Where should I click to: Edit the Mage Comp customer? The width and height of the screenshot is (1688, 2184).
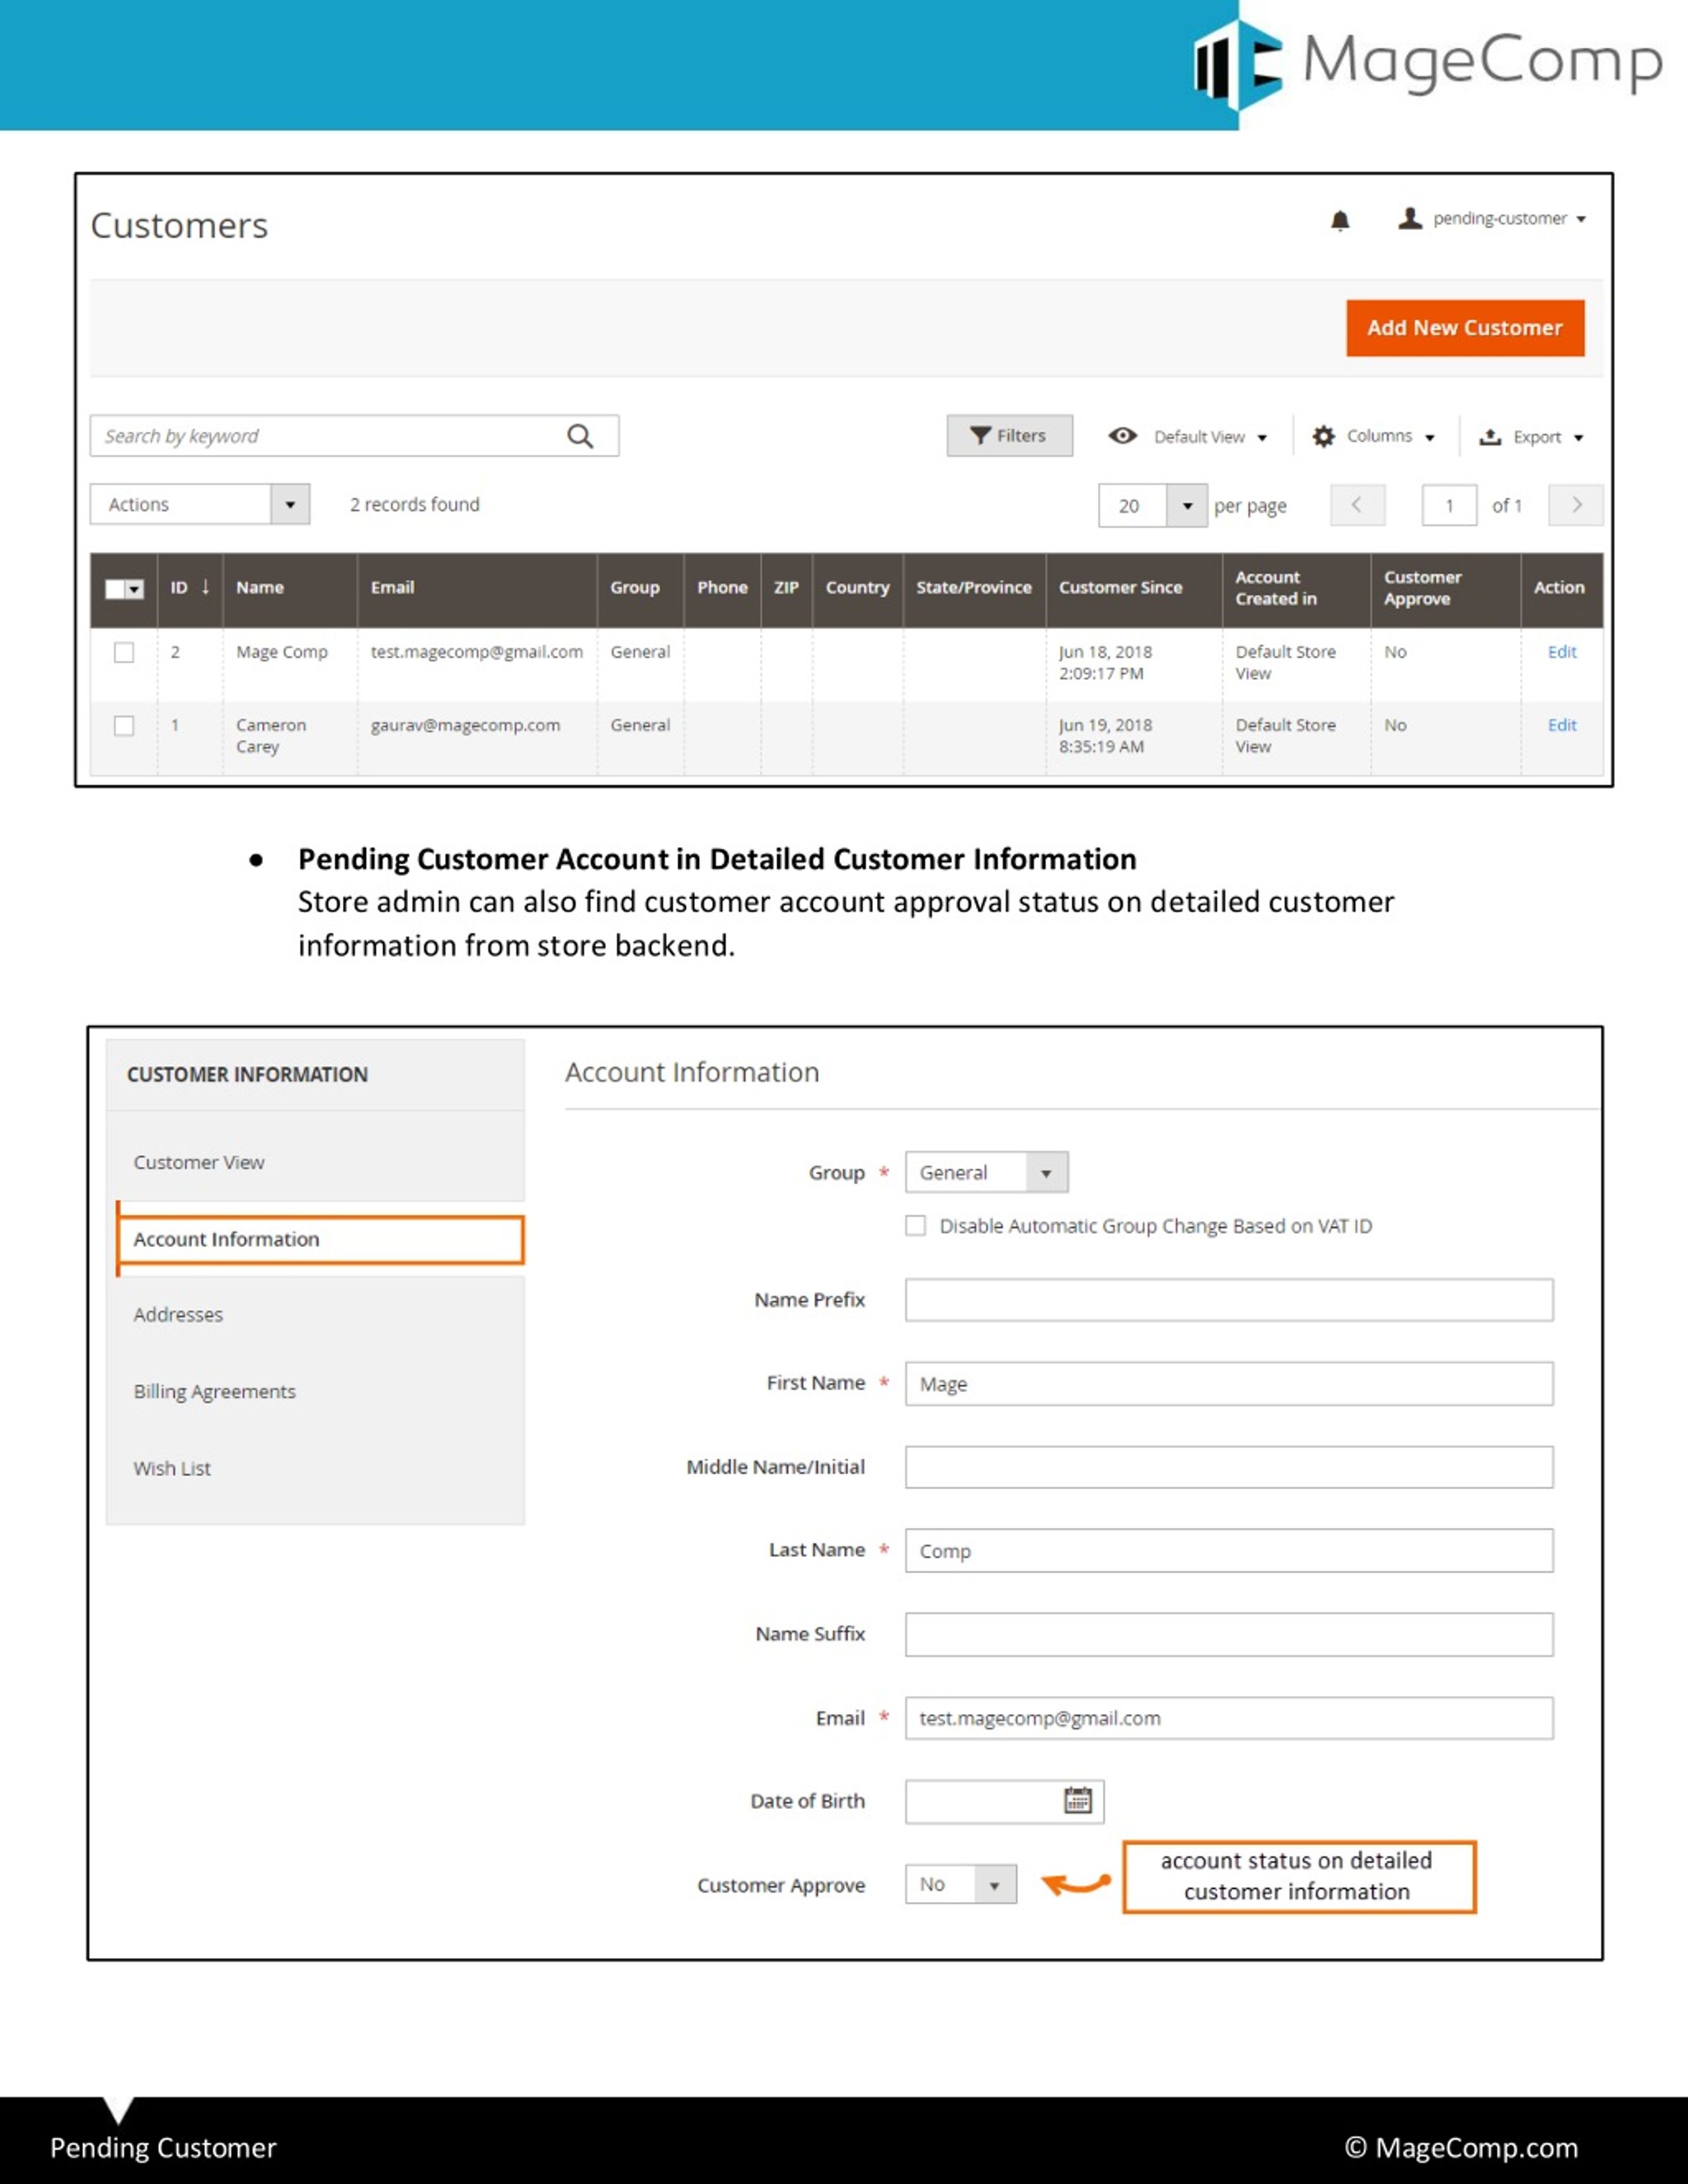(x=1561, y=652)
